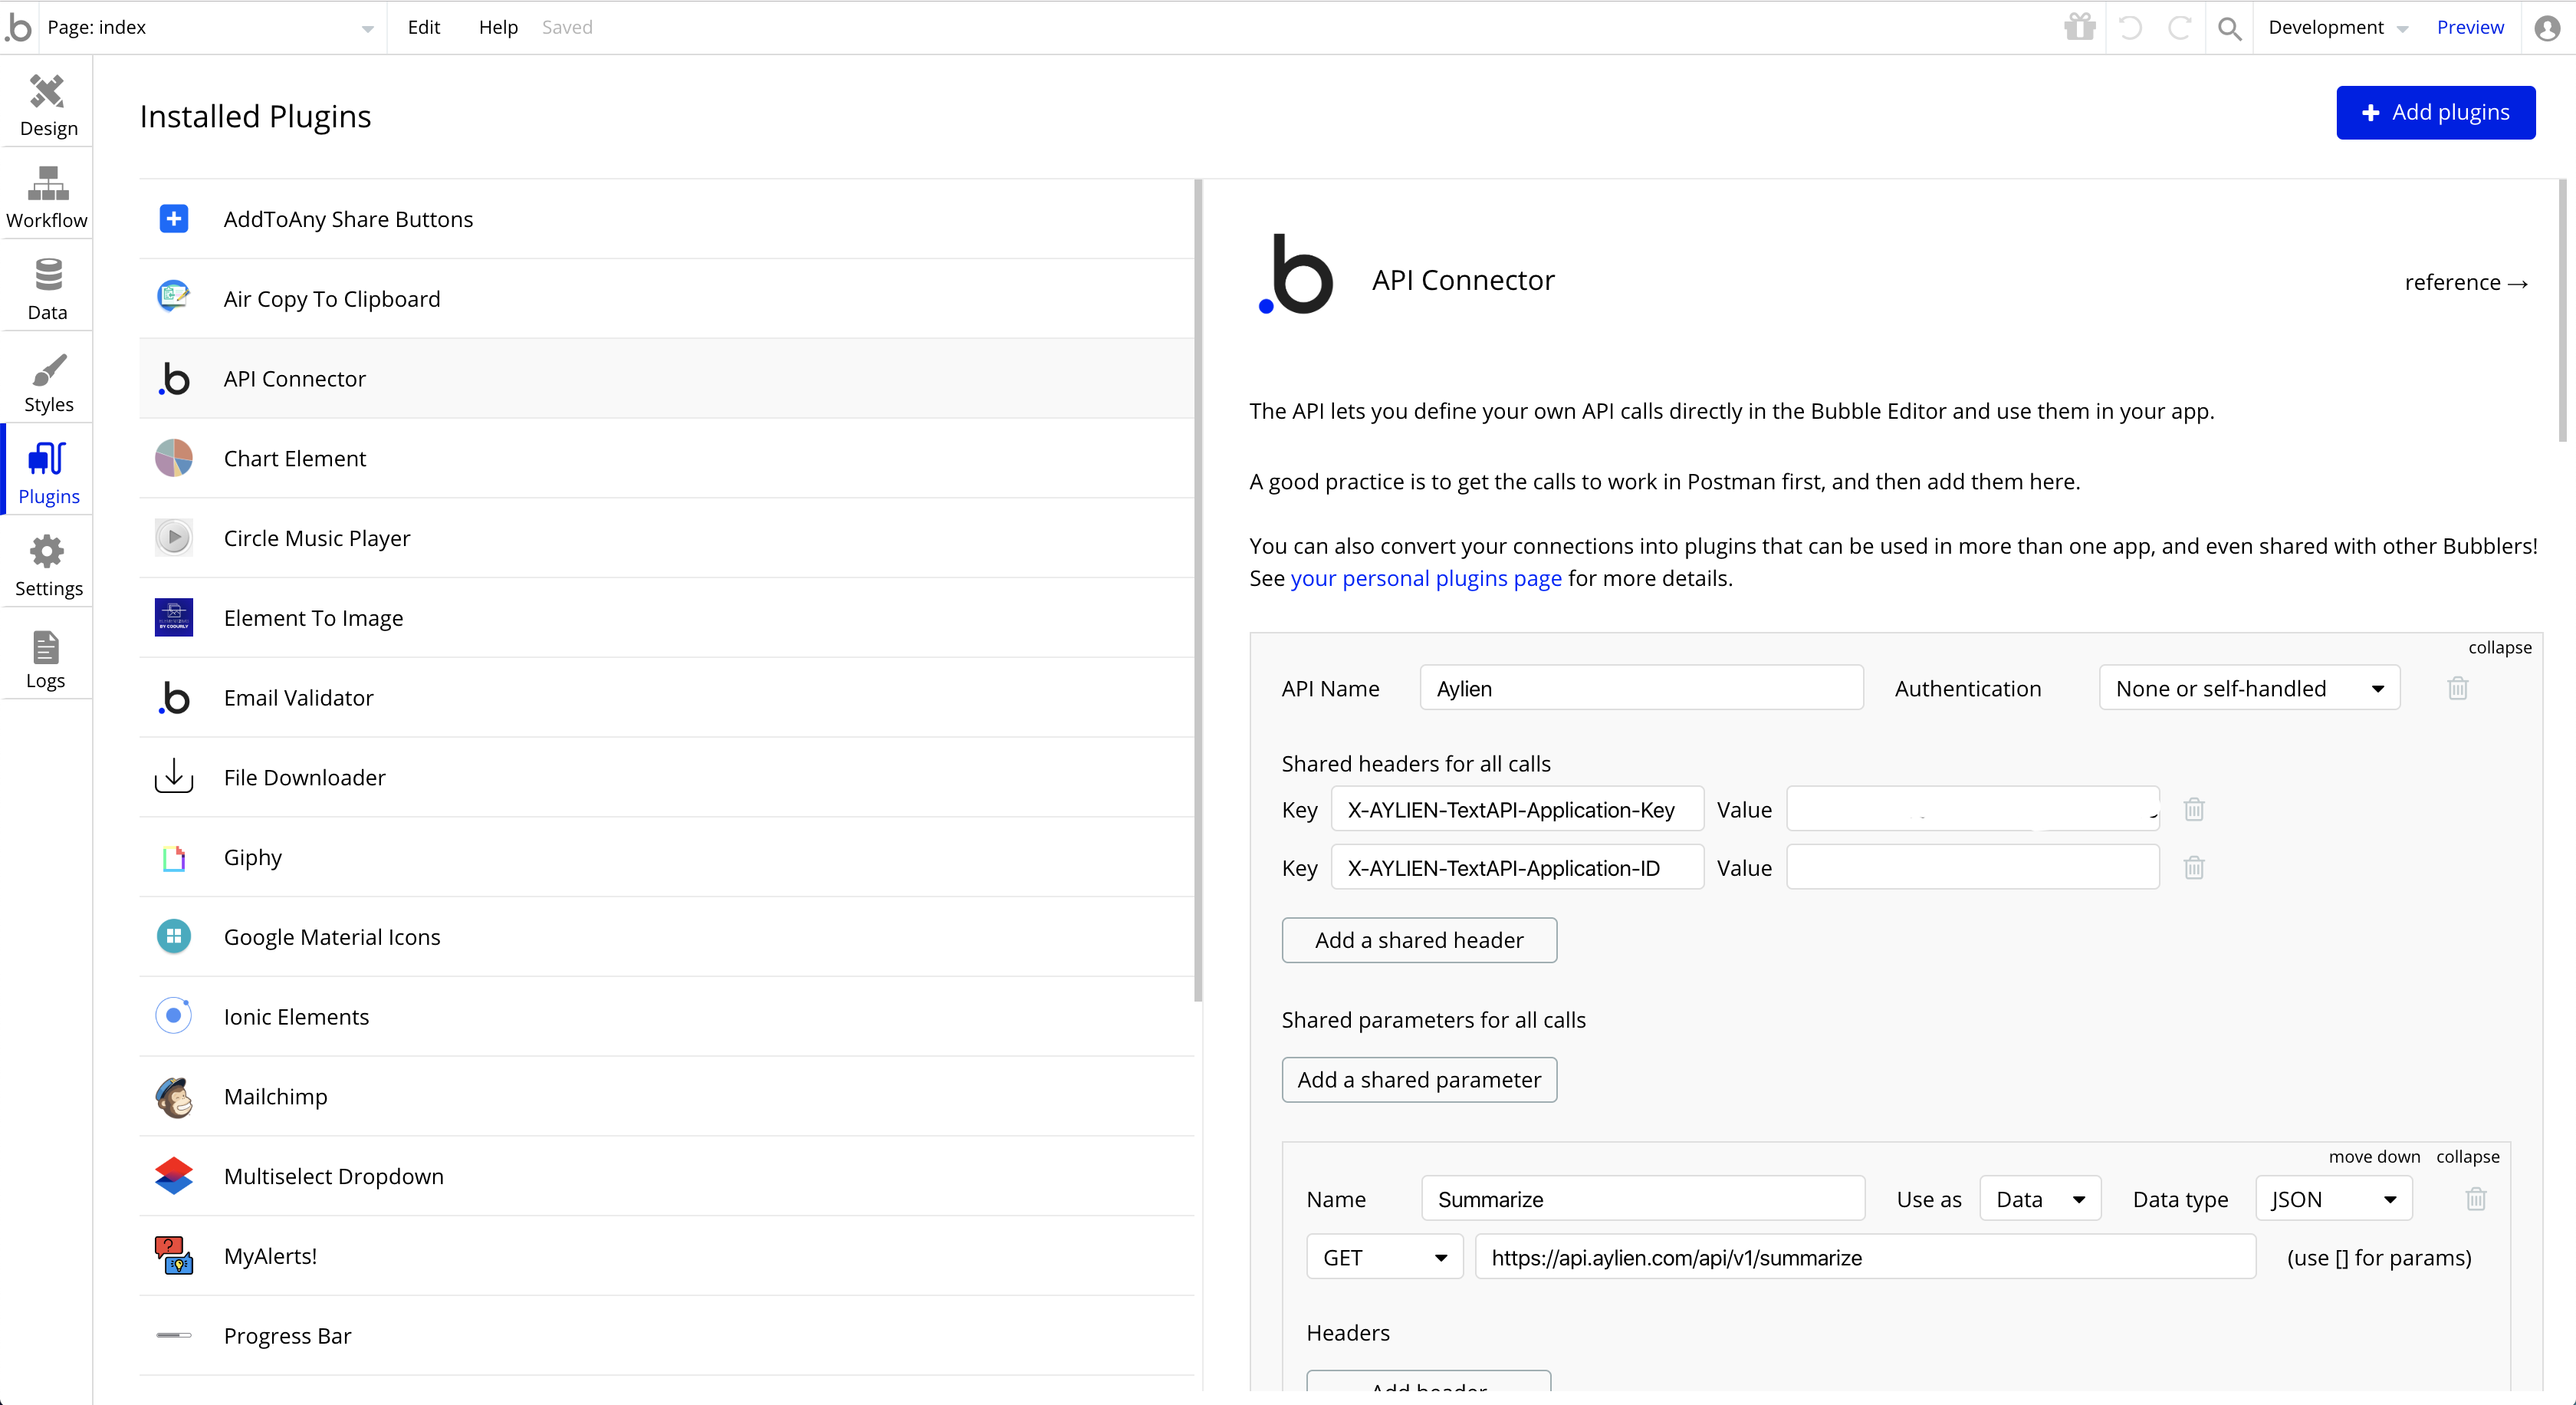Open the Workflow tab in sidebar
The height and width of the screenshot is (1405, 2576).
[x=47, y=197]
